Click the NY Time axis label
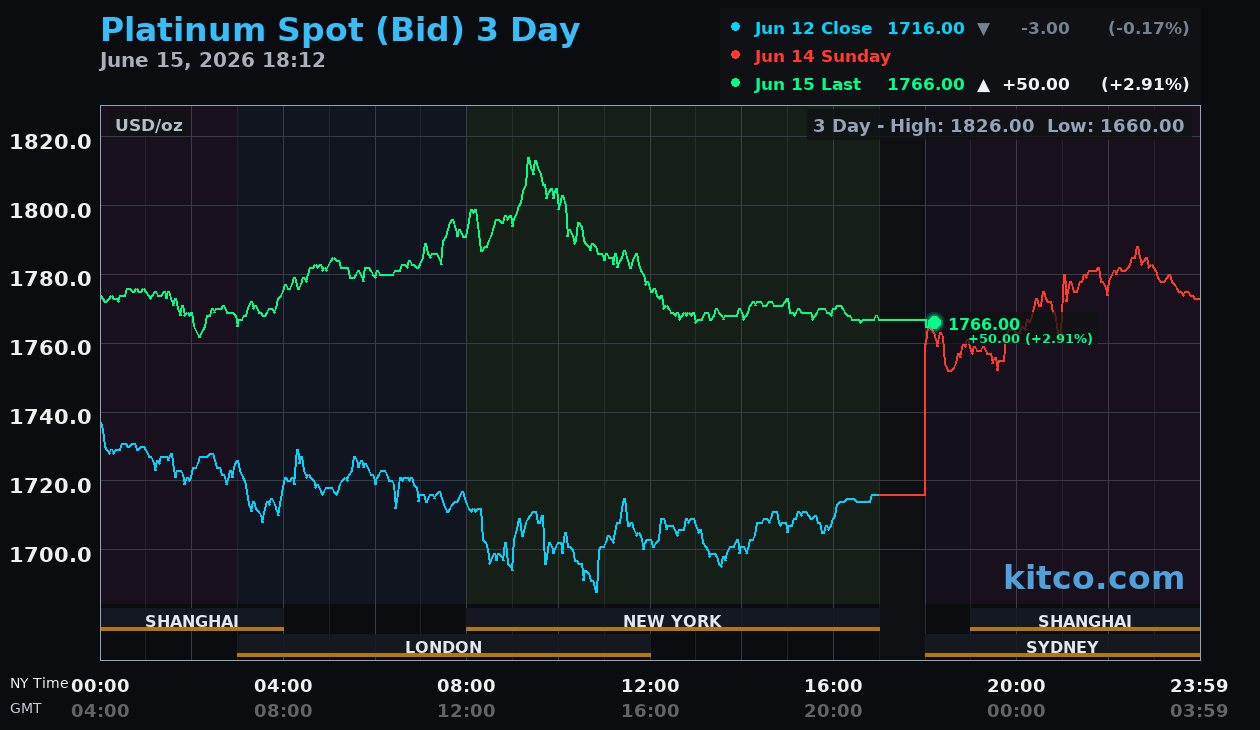 click(x=39, y=683)
